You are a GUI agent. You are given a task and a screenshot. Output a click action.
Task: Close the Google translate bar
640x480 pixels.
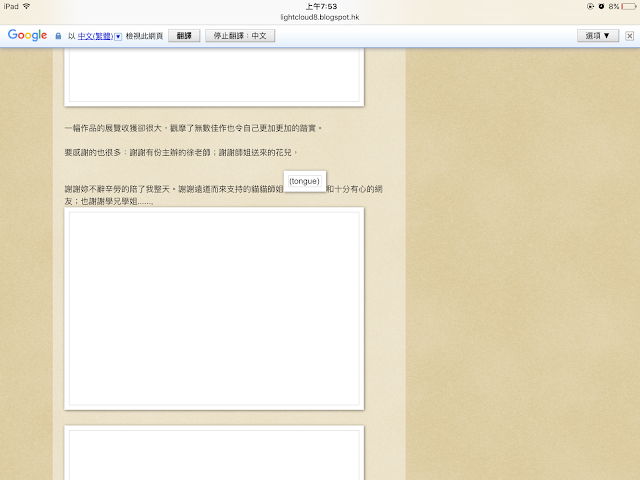tap(629, 36)
